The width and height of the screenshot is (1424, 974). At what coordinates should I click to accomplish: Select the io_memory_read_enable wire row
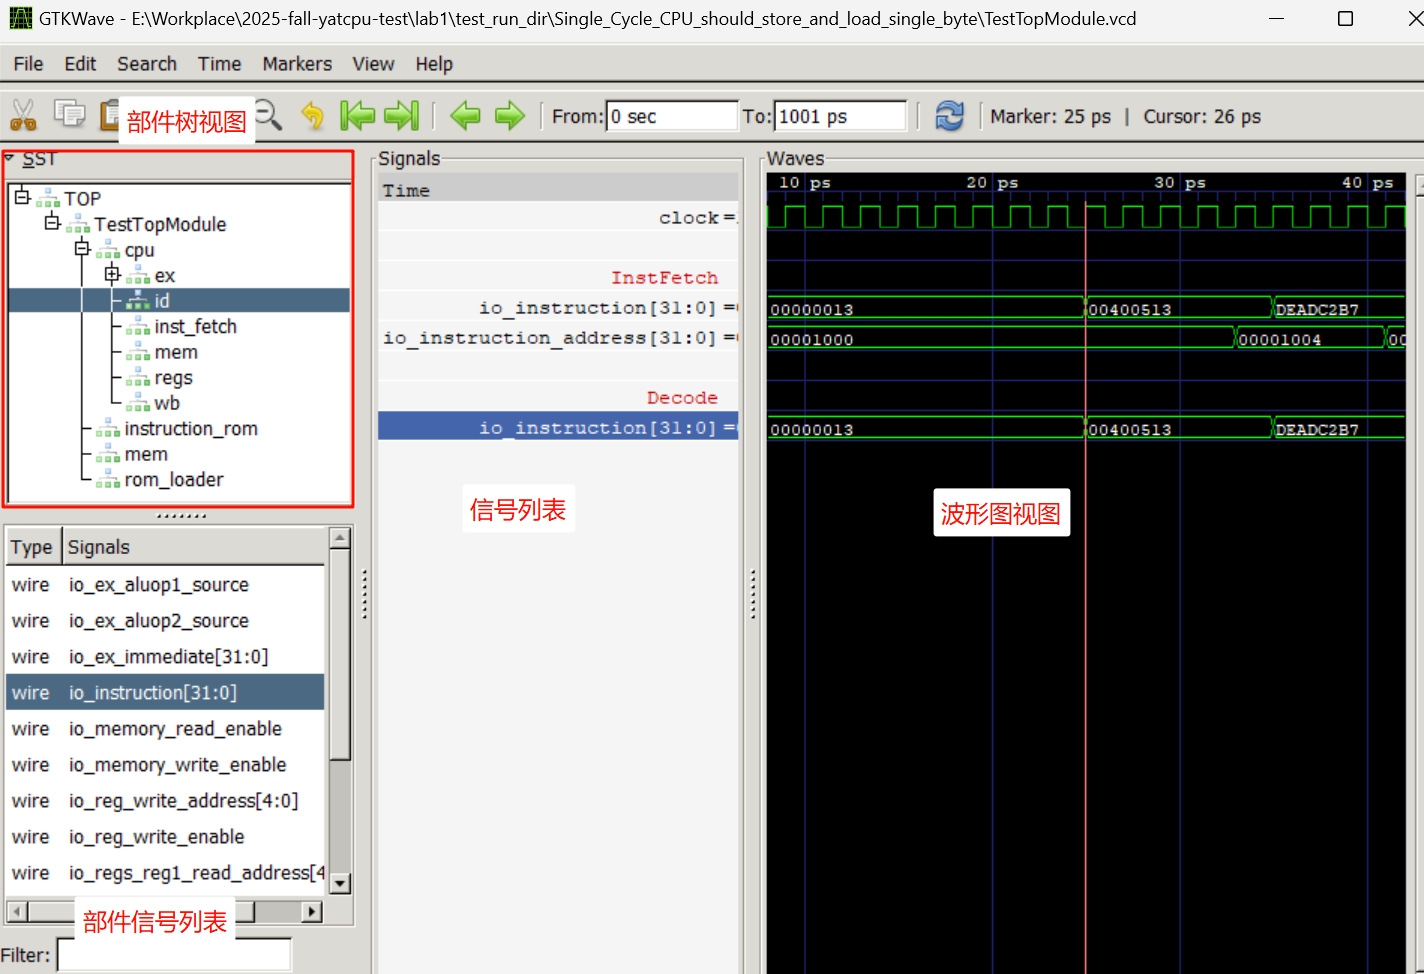[x=175, y=729]
